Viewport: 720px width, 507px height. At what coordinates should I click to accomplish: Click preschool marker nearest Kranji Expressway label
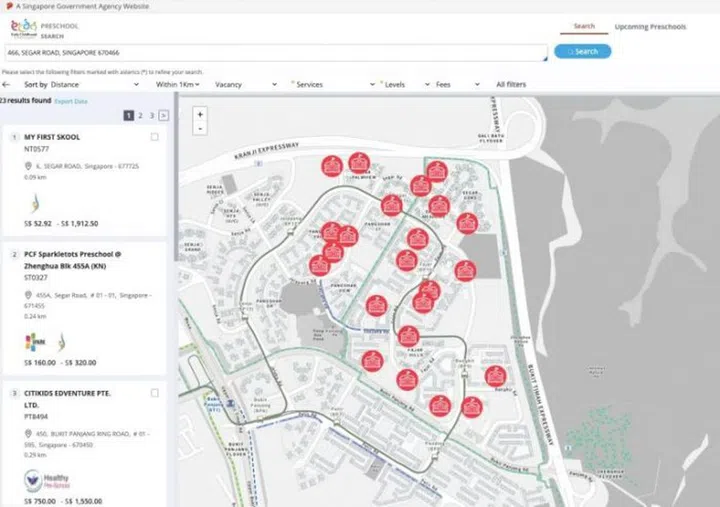click(x=331, y=165)
